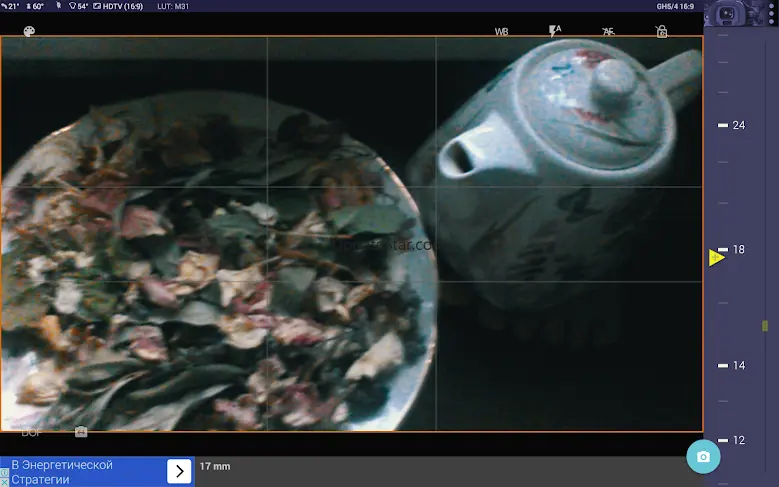The image size is (779, 487).
Task: Click the ad info icon
Action: (x=4, y=474)
